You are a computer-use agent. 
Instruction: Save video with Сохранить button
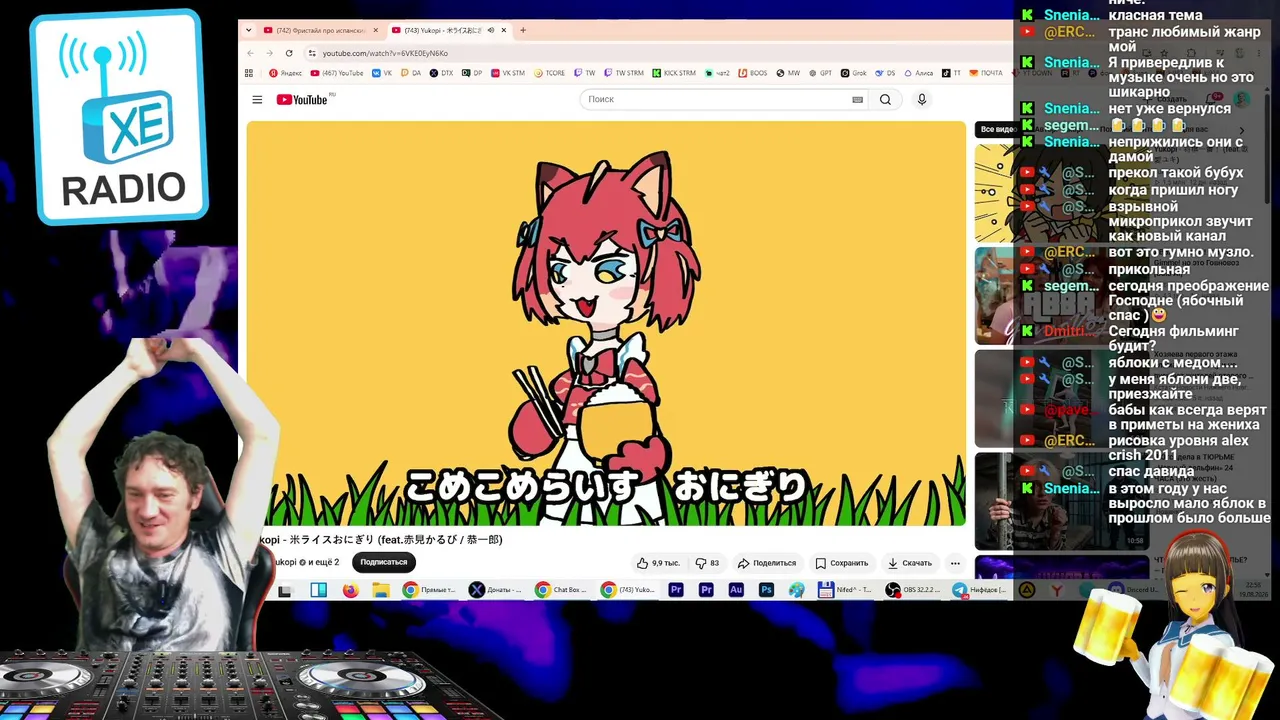(x=841, y=563)
